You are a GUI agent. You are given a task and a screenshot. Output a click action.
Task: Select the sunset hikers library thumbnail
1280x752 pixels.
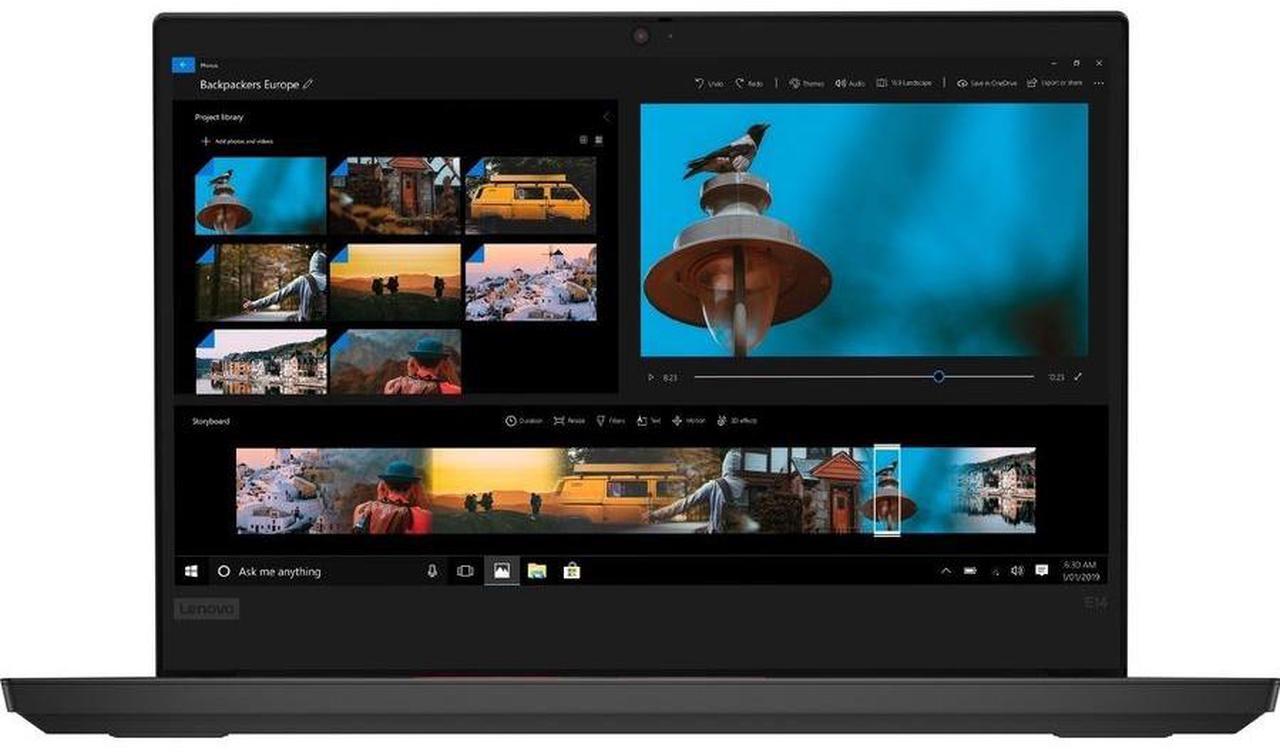[395, 282]
